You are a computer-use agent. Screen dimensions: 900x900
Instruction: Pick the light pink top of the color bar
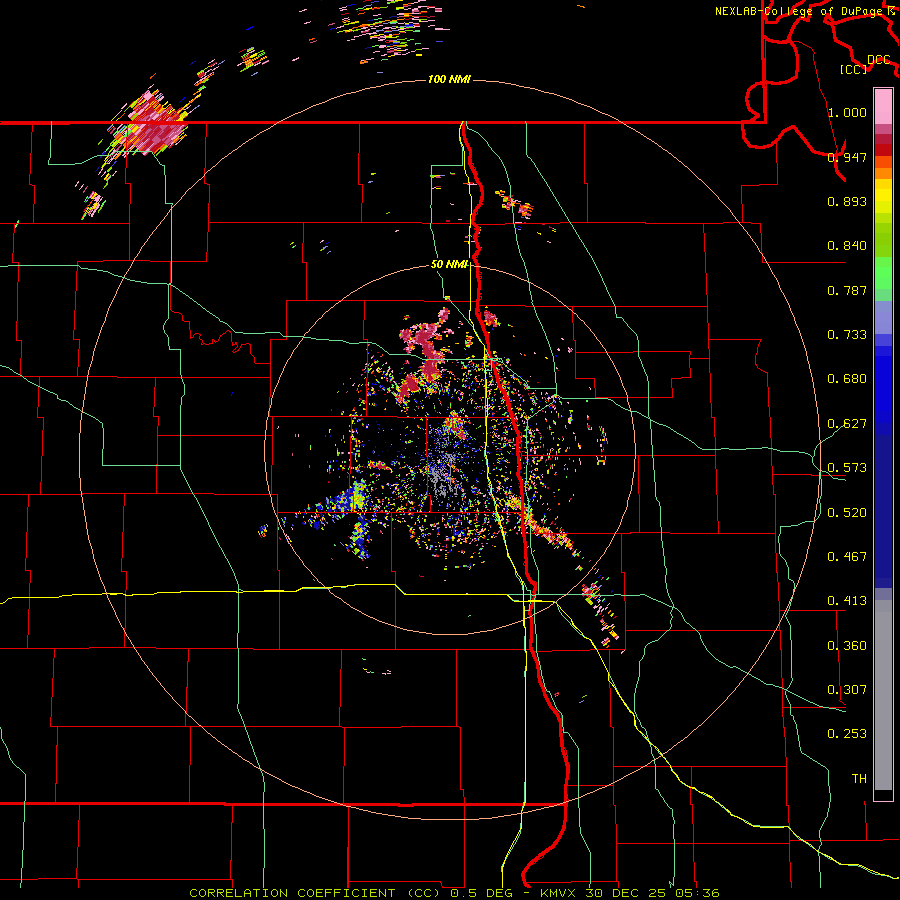[883, 106]
